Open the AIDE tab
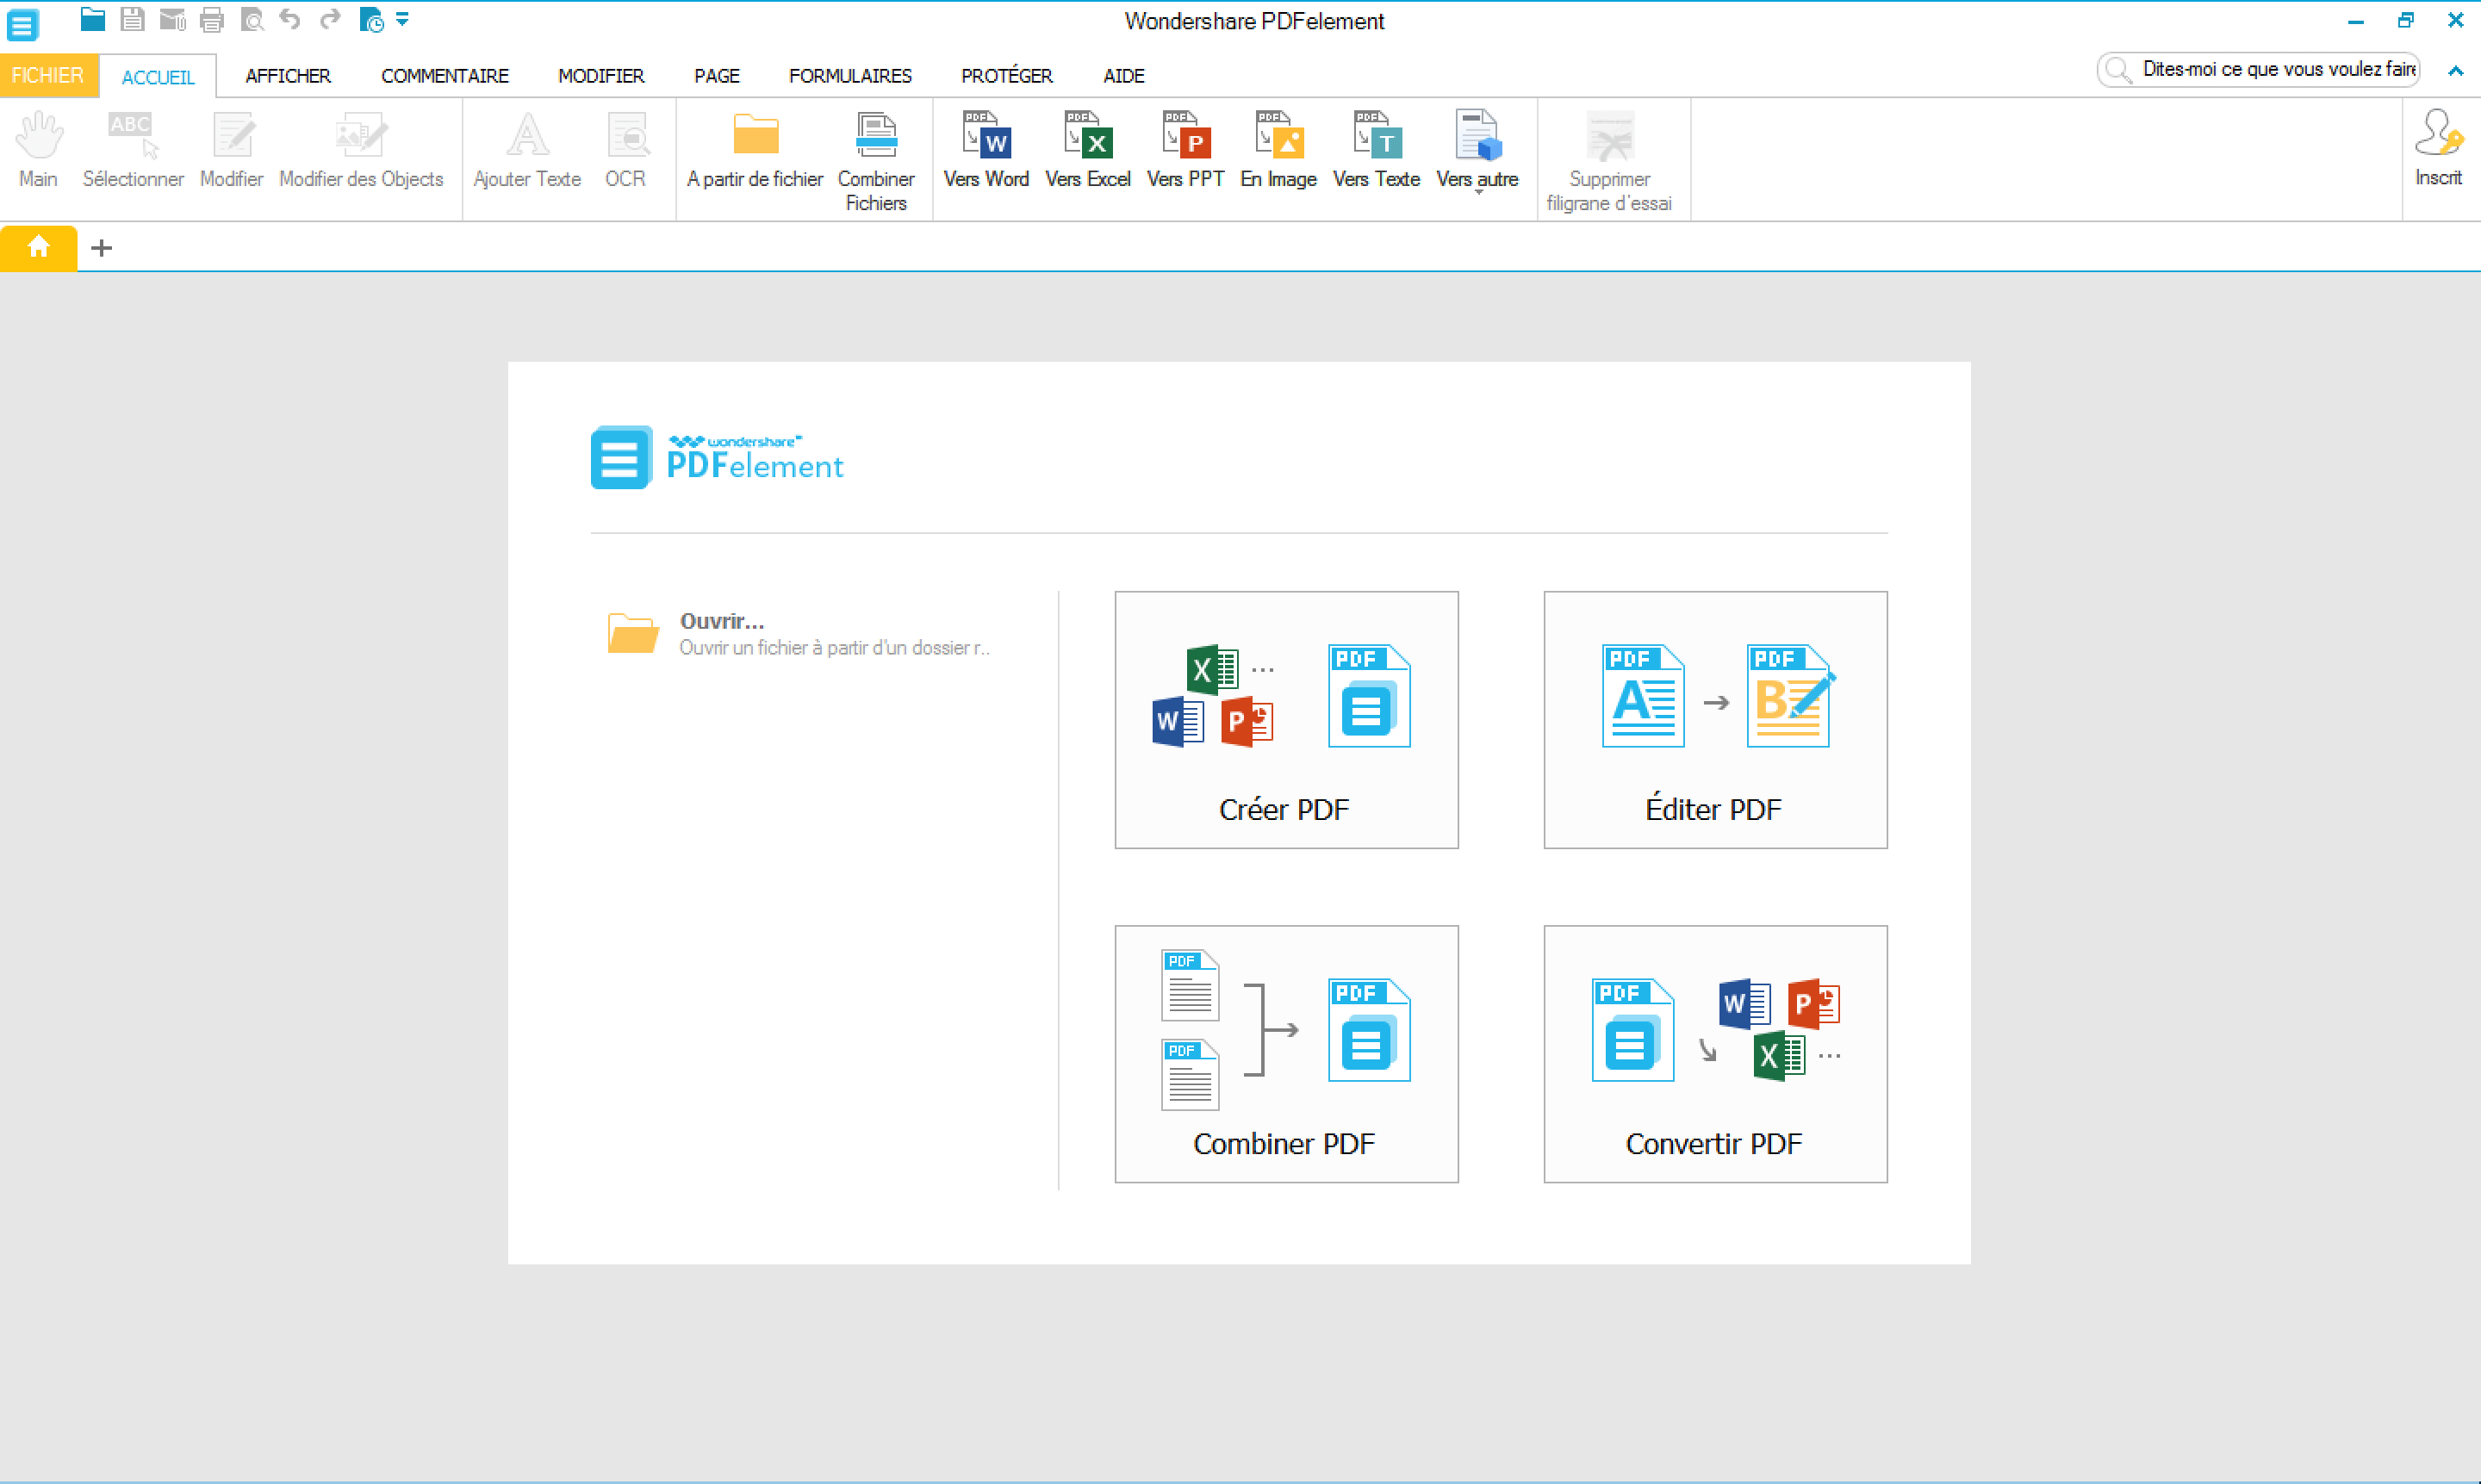The image size is (2481, 1484). coord(1124,76)
